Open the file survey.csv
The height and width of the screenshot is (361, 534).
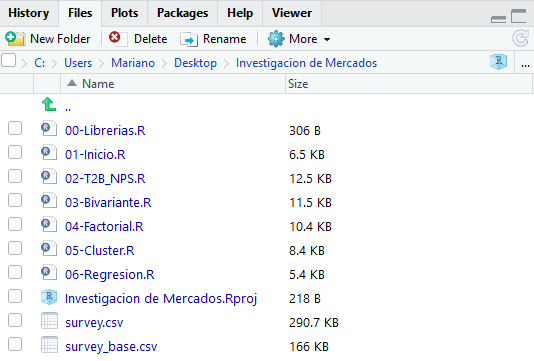pyautogui.click(x=94, y=323)
